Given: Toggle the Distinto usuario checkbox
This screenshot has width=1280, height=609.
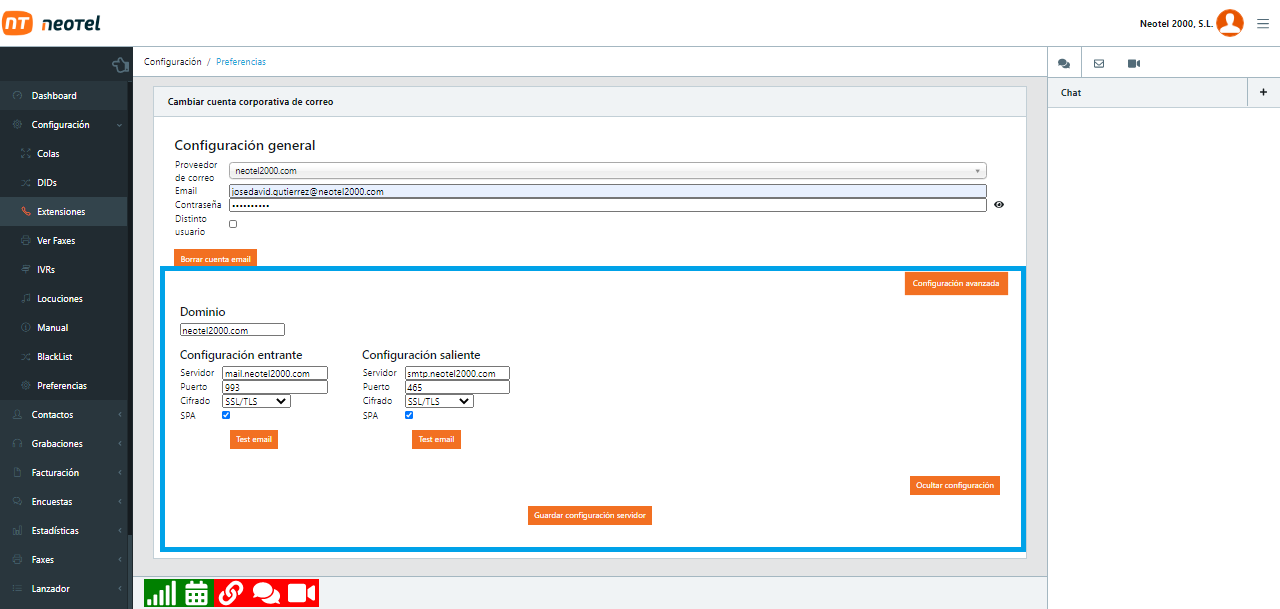Looking at the screenshot, I should pos(233,224).
